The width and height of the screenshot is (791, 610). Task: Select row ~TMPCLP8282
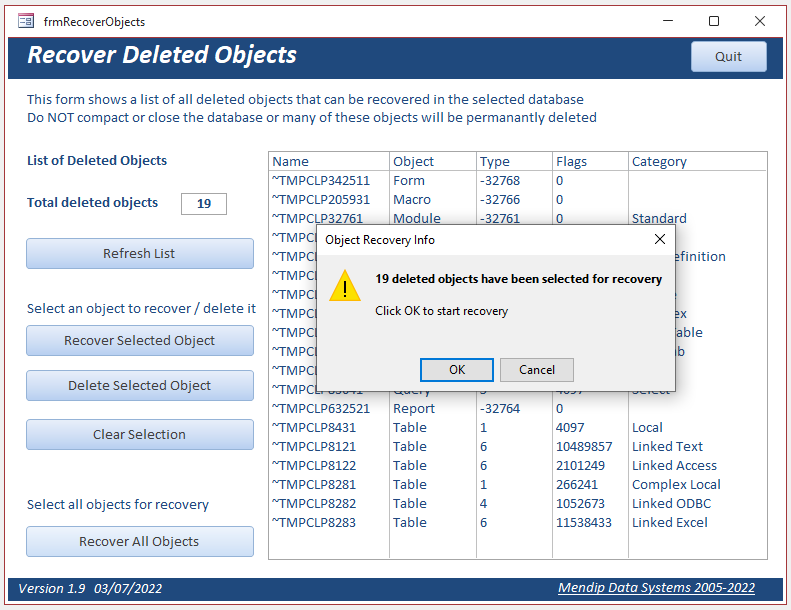click(x=518, y=504)
